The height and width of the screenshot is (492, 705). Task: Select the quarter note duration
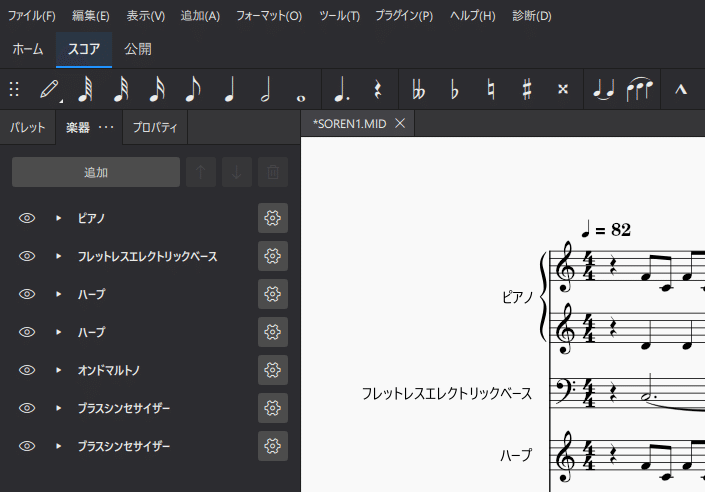coord(229,89)
